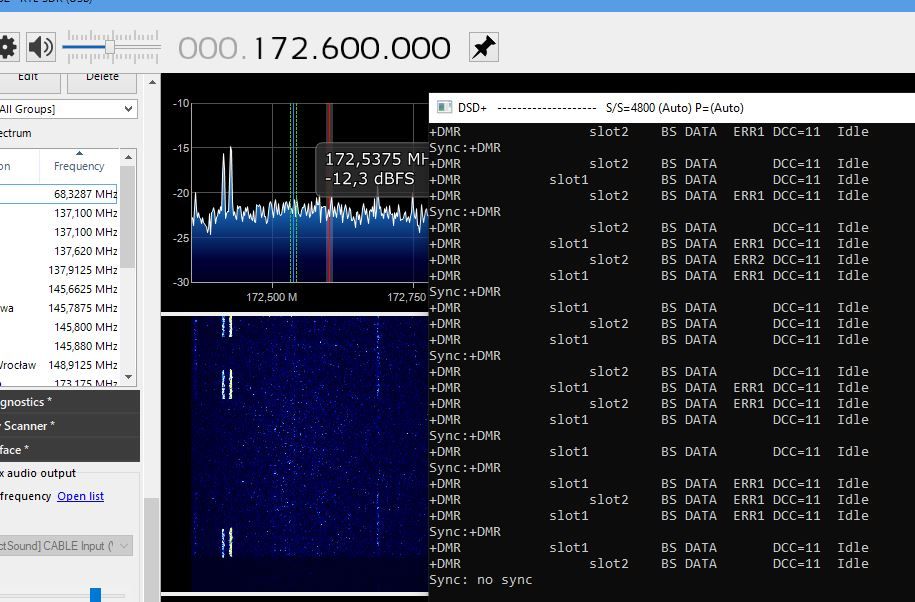Open SDR# configuration gear icon

point(8,47)
